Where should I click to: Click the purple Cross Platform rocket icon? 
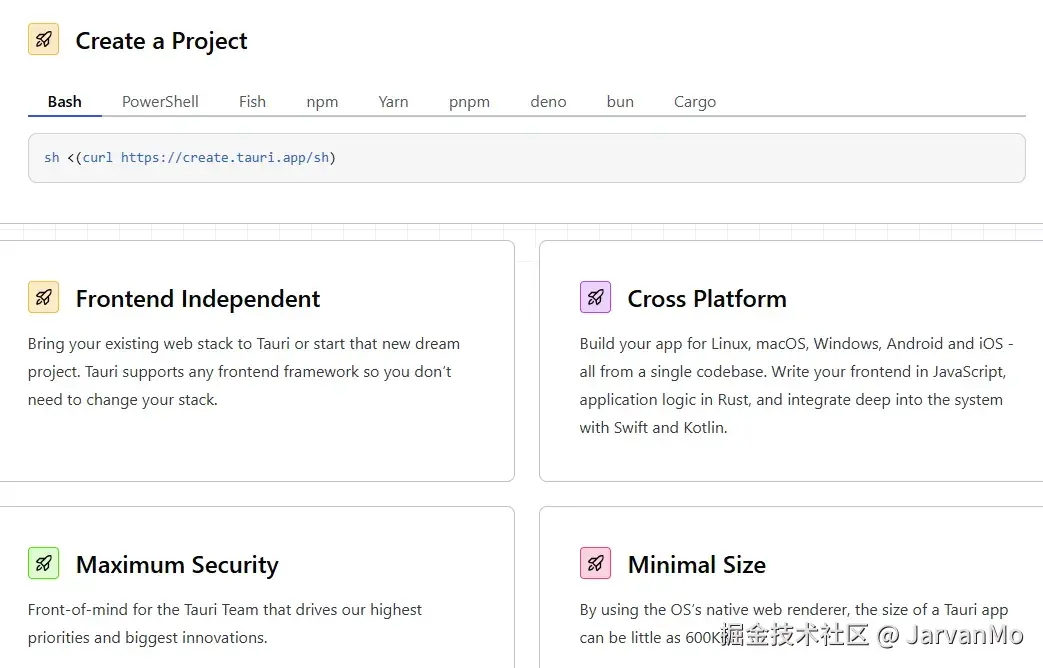click(x=595, y=297)
